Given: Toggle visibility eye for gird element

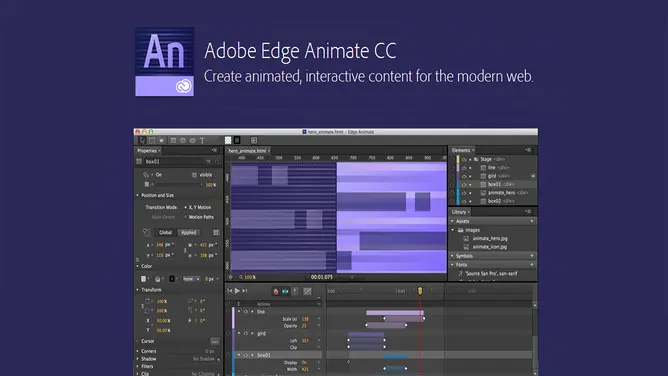Looking at the screenshot, I should 464,176.
